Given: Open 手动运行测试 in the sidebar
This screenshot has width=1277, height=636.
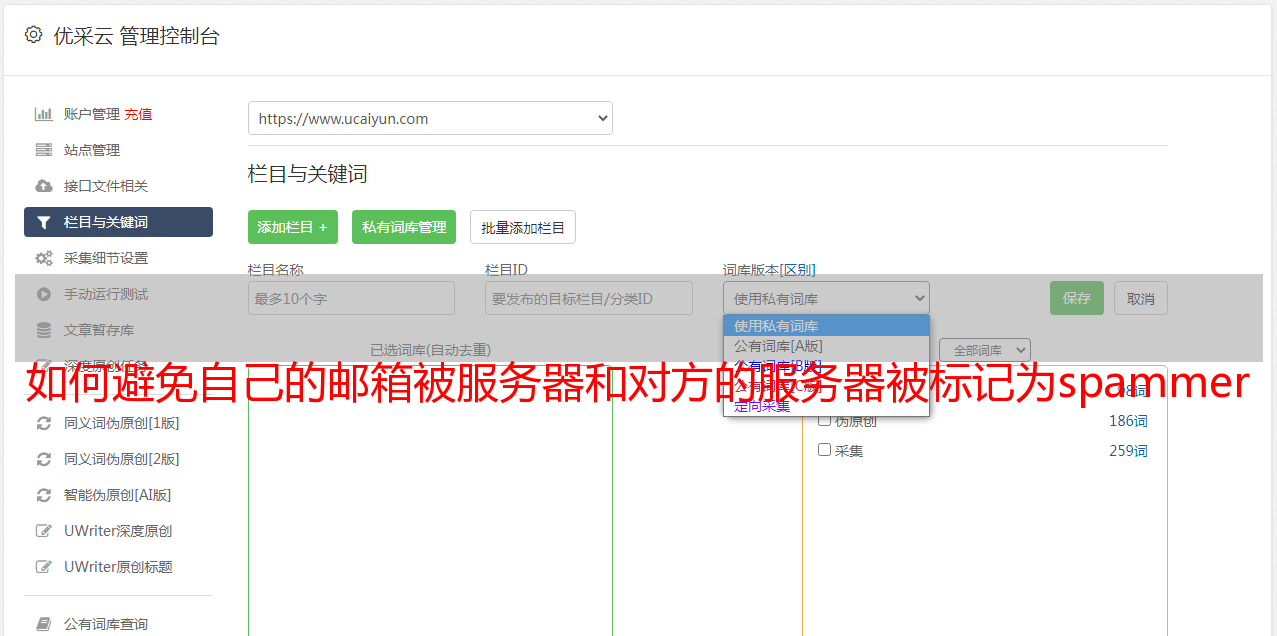Looking at the screenshot, I should [106, 294].
